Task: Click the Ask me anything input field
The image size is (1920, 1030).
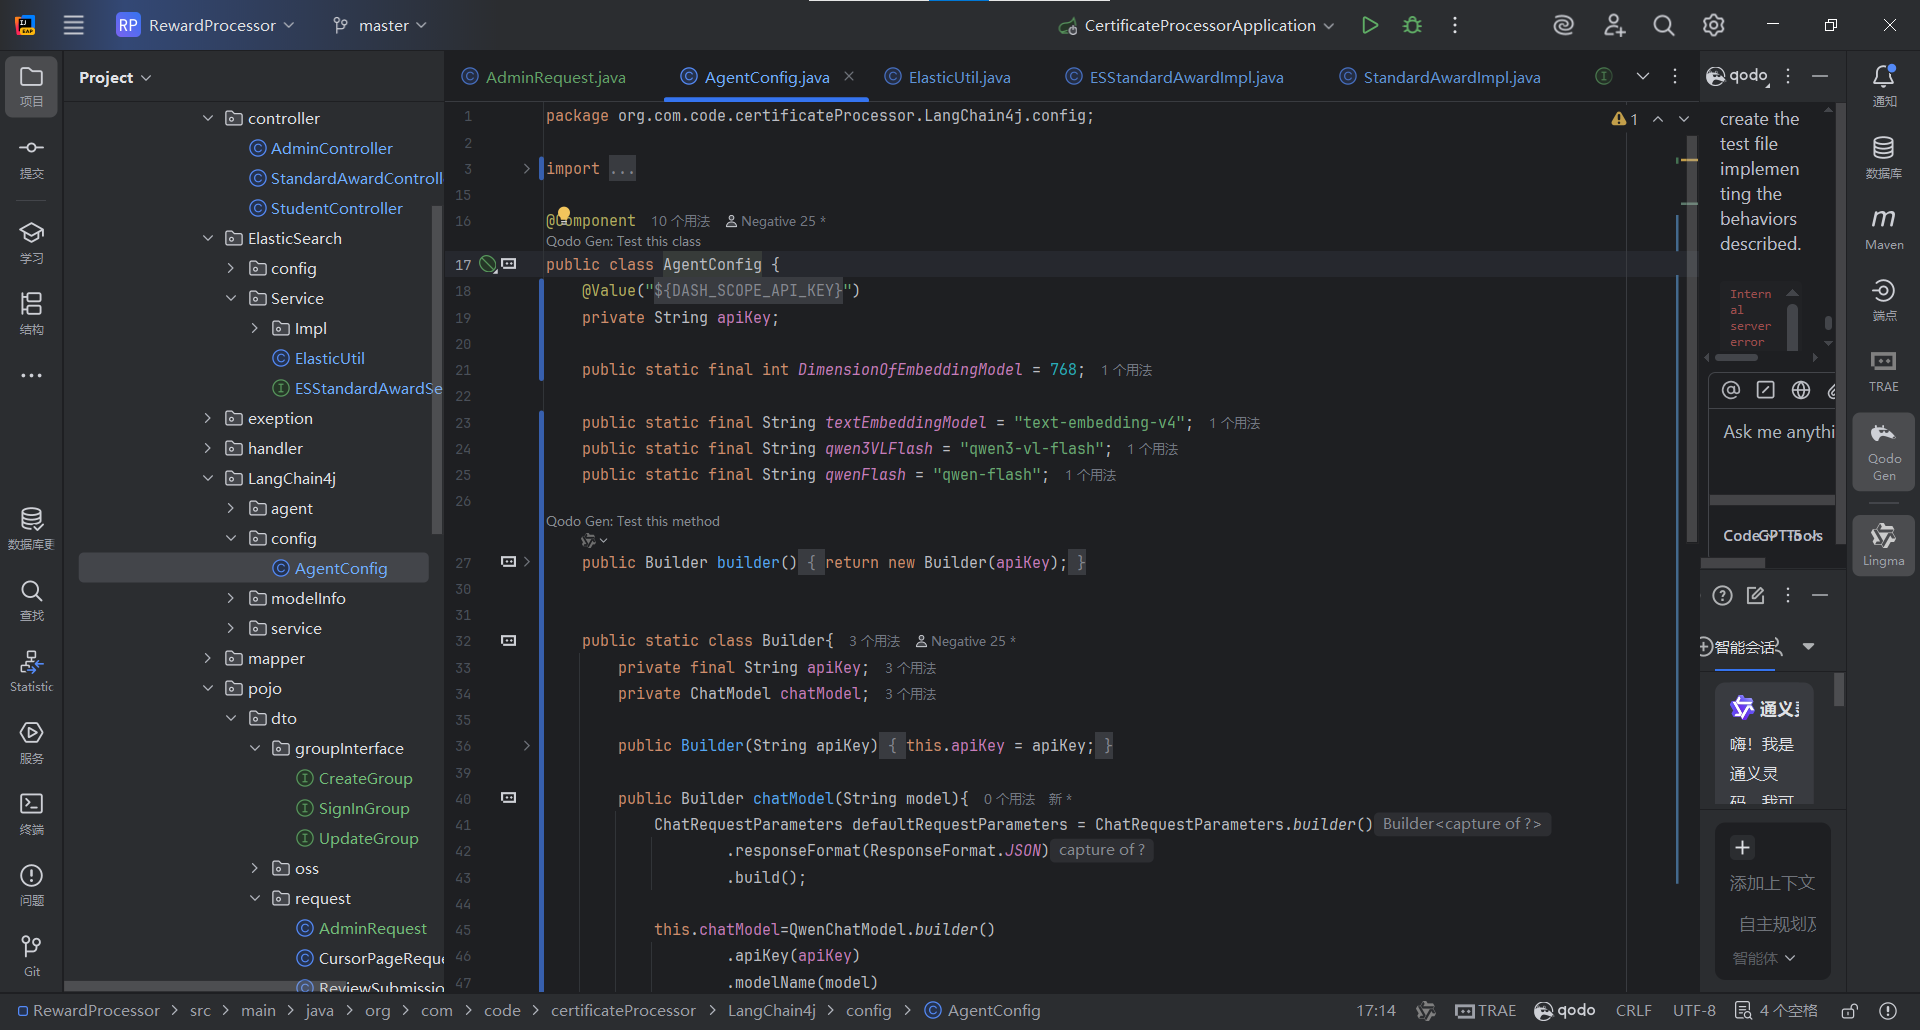Action: pyautogui.click(x=1778, y=432)
